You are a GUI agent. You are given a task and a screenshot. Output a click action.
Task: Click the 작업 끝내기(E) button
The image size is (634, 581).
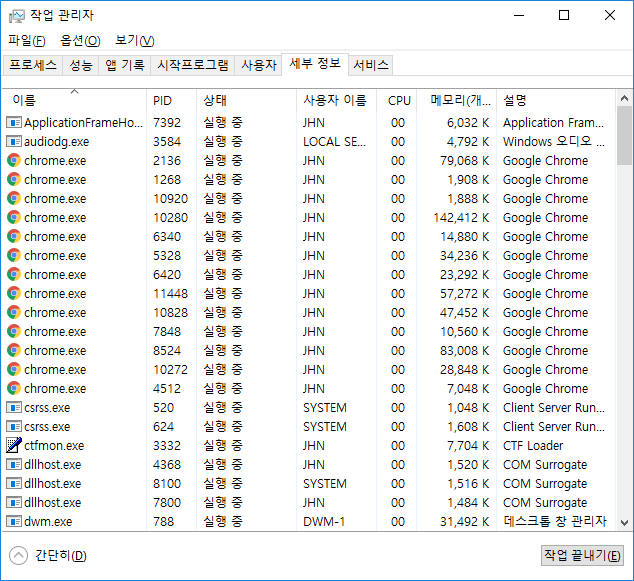[582, 556]
